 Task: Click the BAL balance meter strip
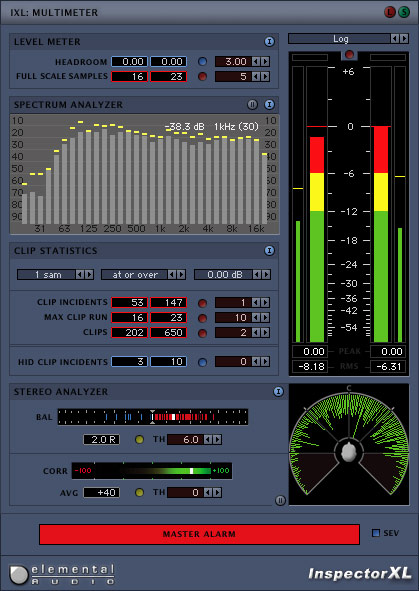[x=153, y=417]
